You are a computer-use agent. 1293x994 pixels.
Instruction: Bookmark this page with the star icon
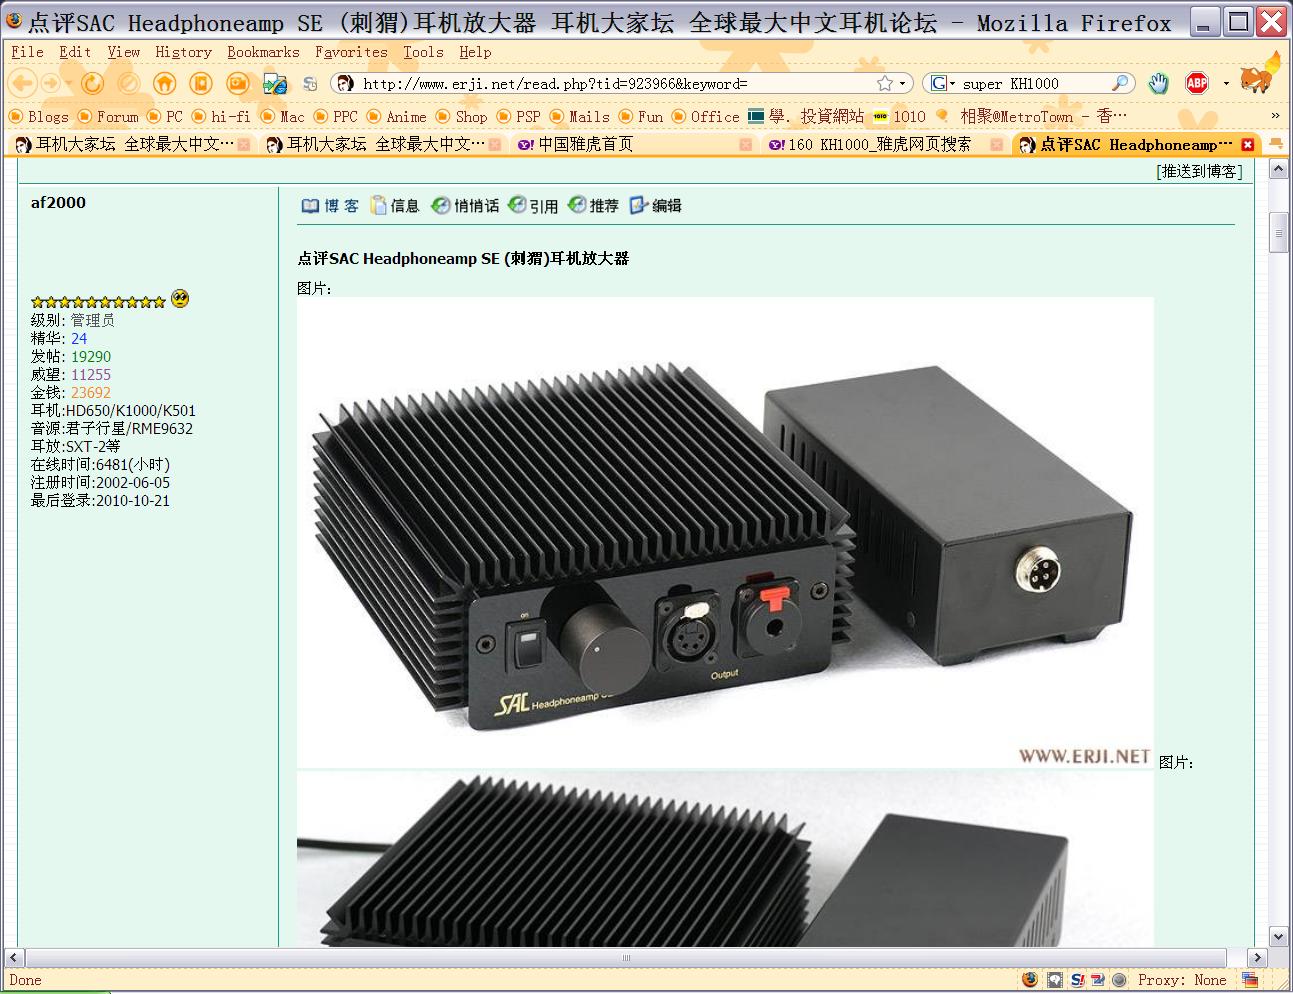[x=884, y=84]
